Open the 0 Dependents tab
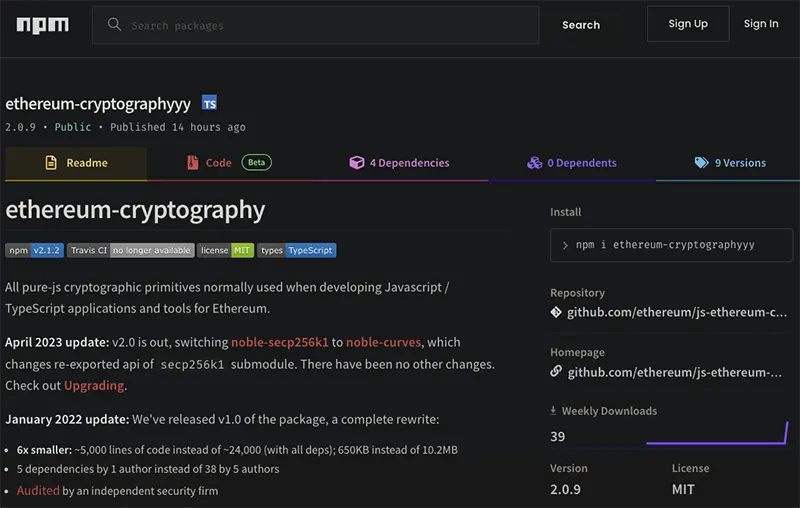 [x=571, y=163]
